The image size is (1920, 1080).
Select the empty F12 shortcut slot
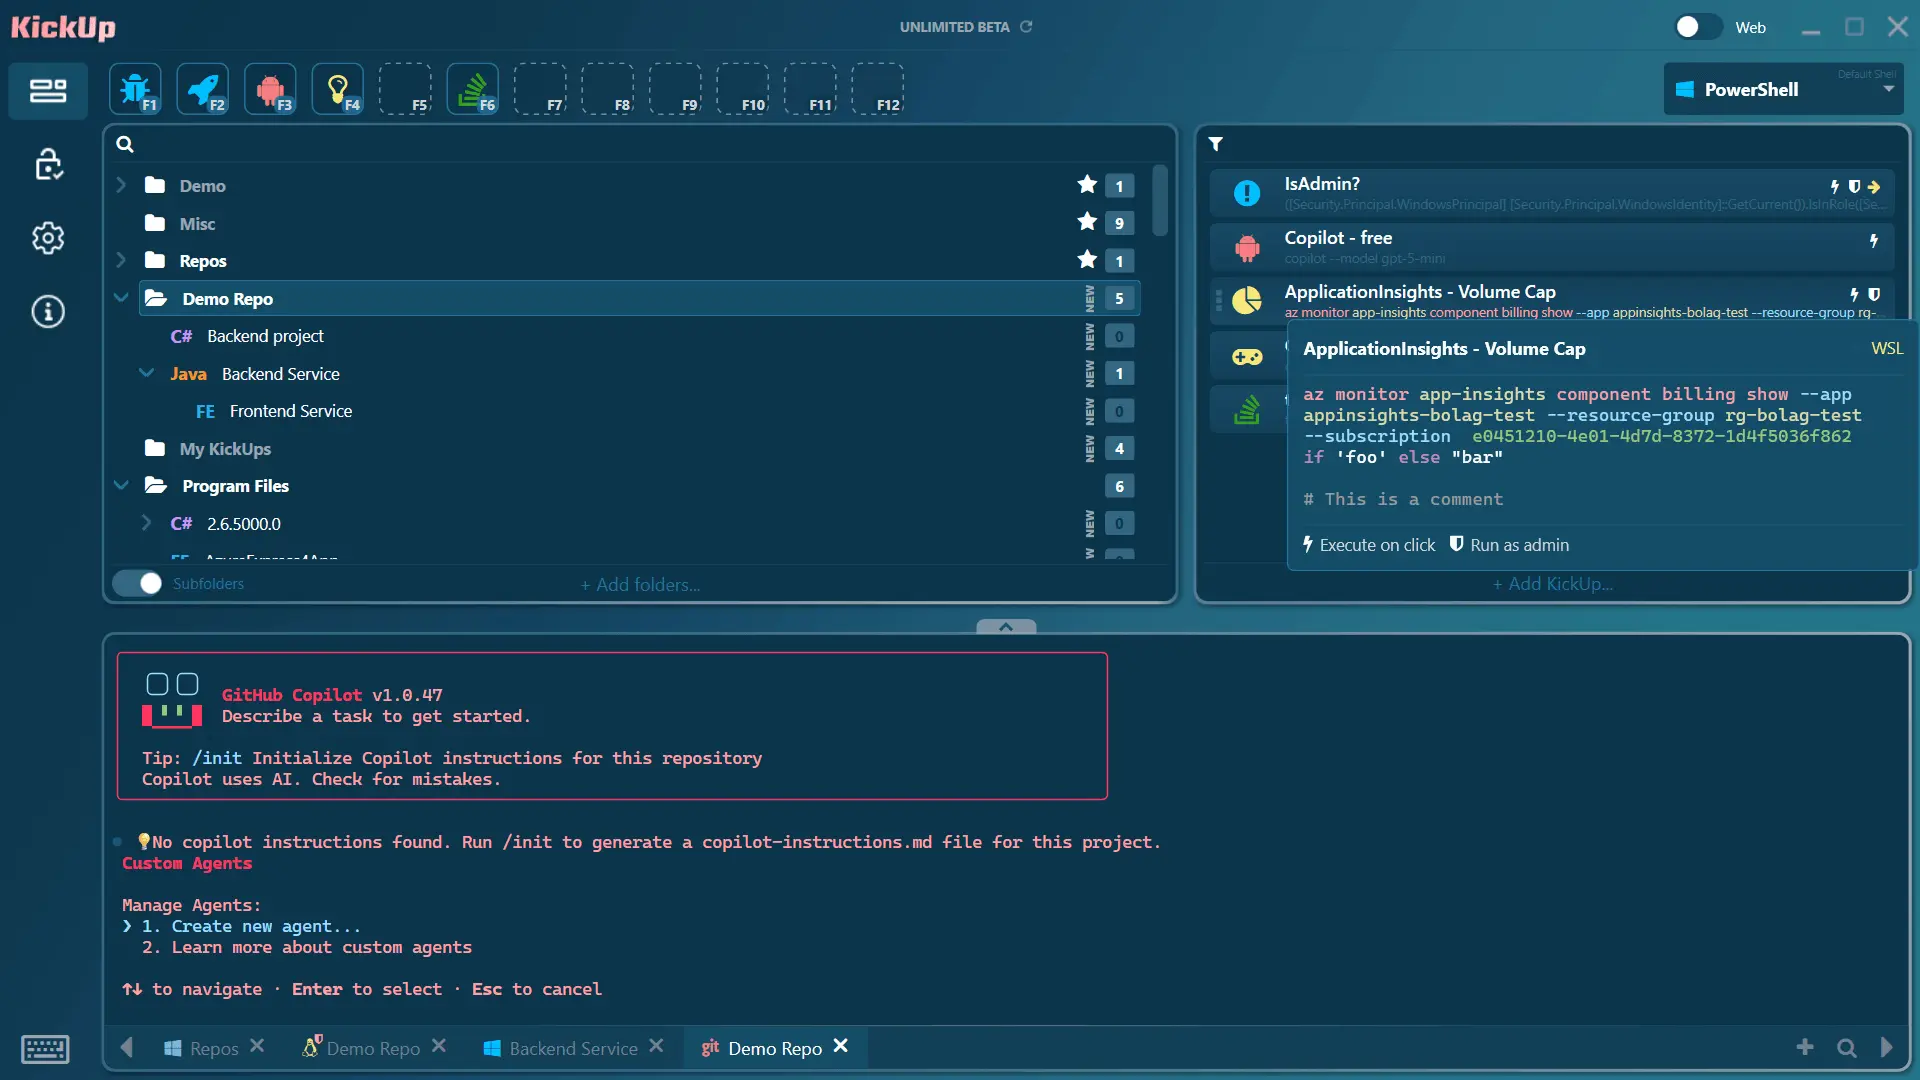click(x=877, y=89)
